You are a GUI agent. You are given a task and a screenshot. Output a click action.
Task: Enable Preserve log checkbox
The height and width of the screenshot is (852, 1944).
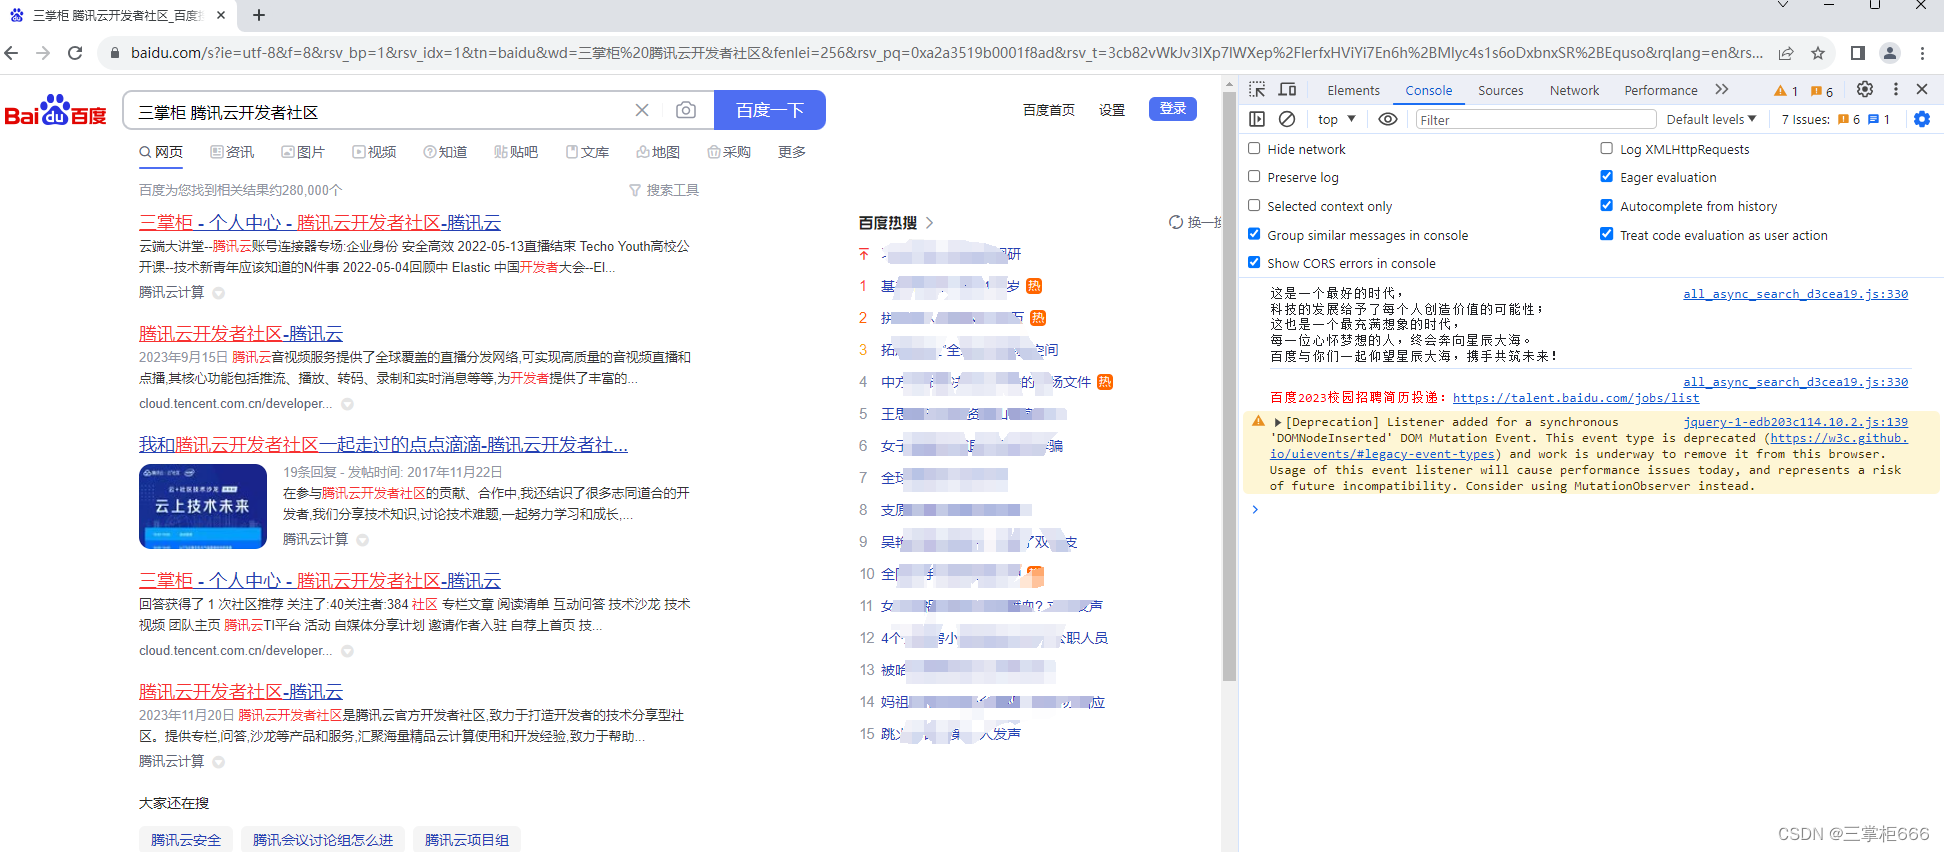(1254, 176)
